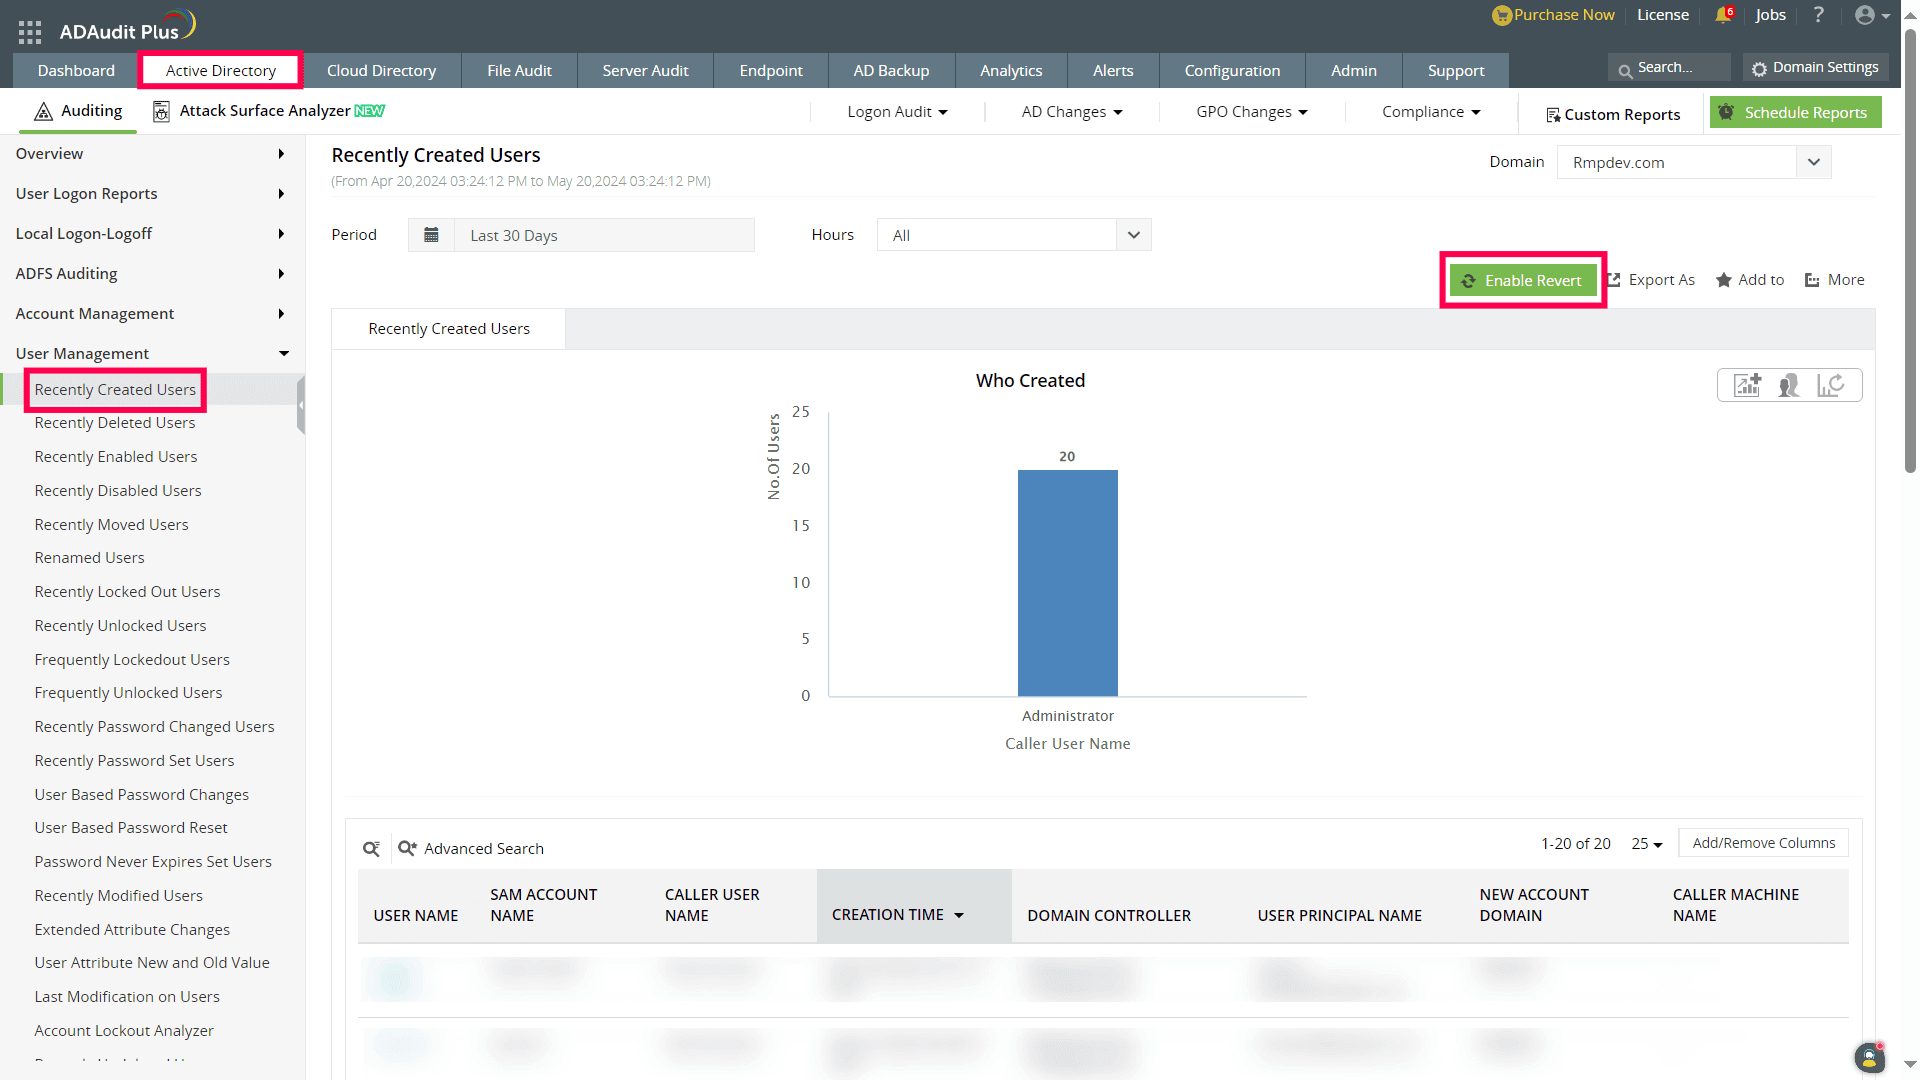Open the notification bell
1920x1080 pixels.
(x=1723, y=15)
